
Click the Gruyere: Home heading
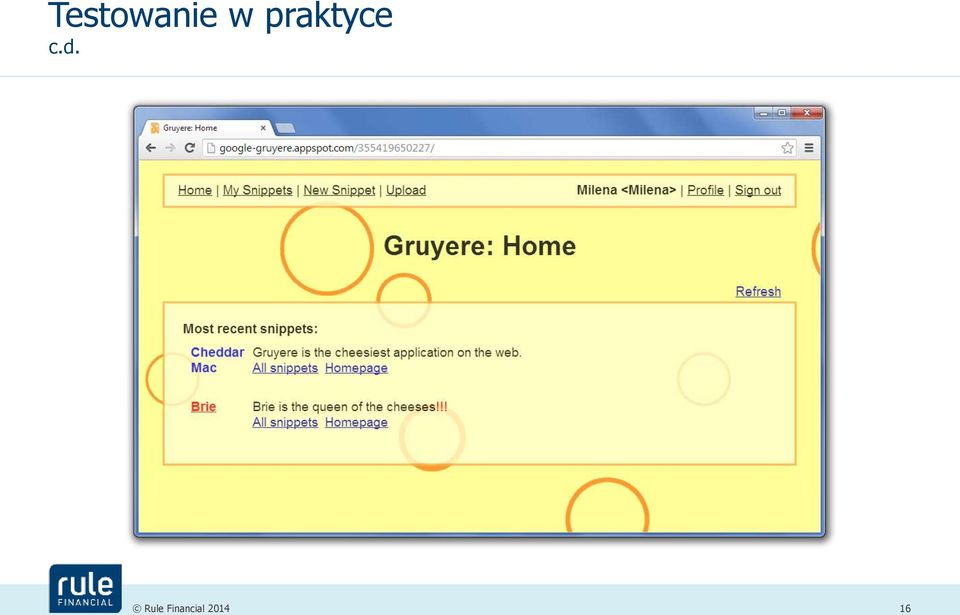[480, 246]
